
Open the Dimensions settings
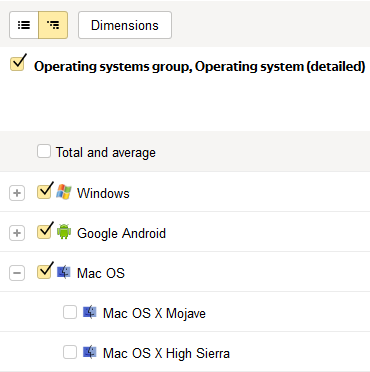(125, 25)
